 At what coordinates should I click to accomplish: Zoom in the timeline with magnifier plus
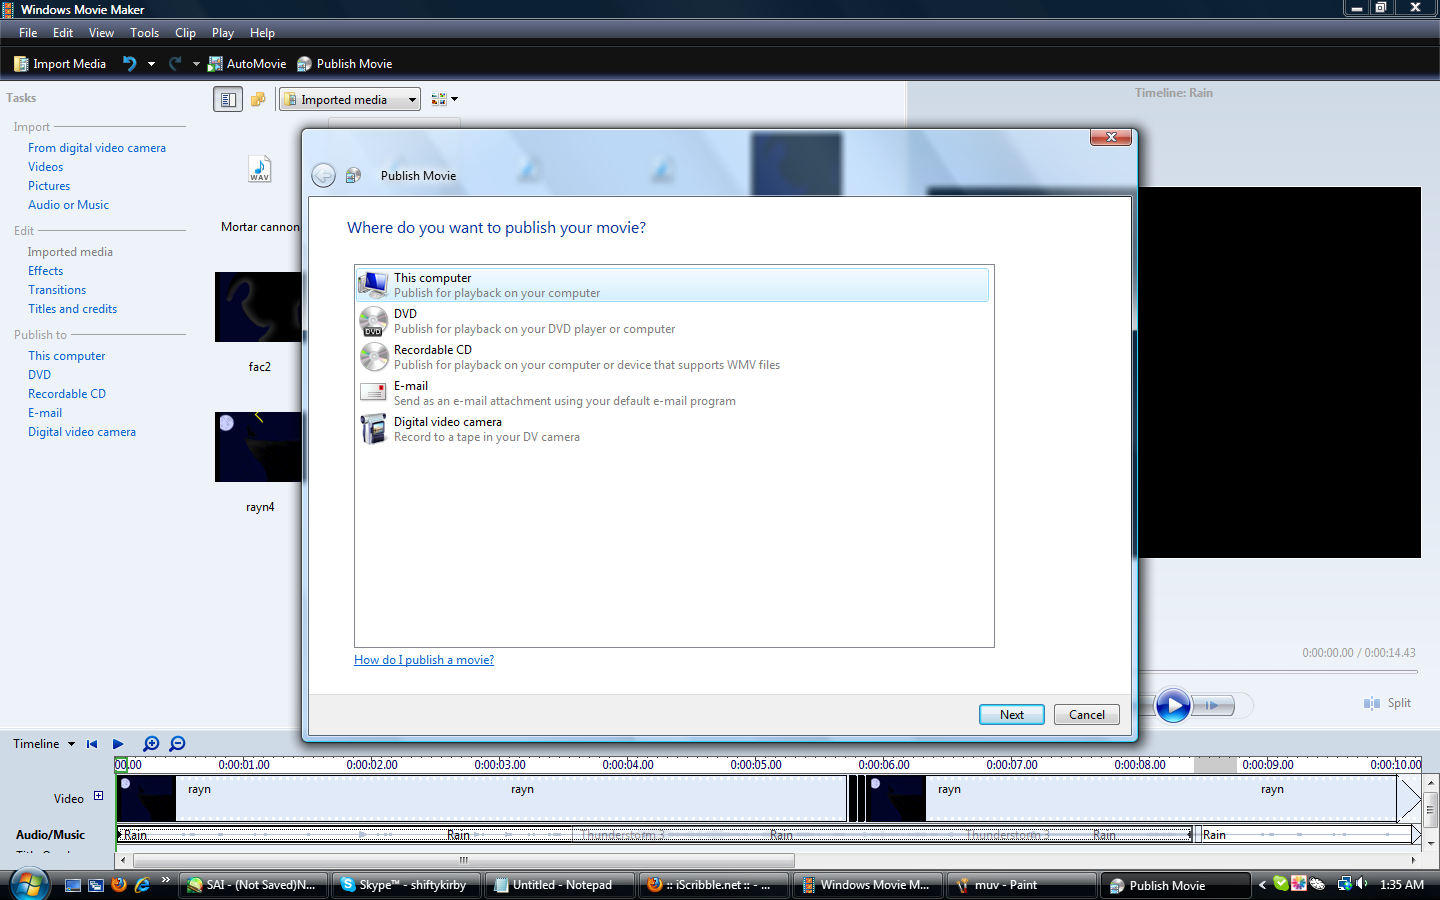[151, 744]
